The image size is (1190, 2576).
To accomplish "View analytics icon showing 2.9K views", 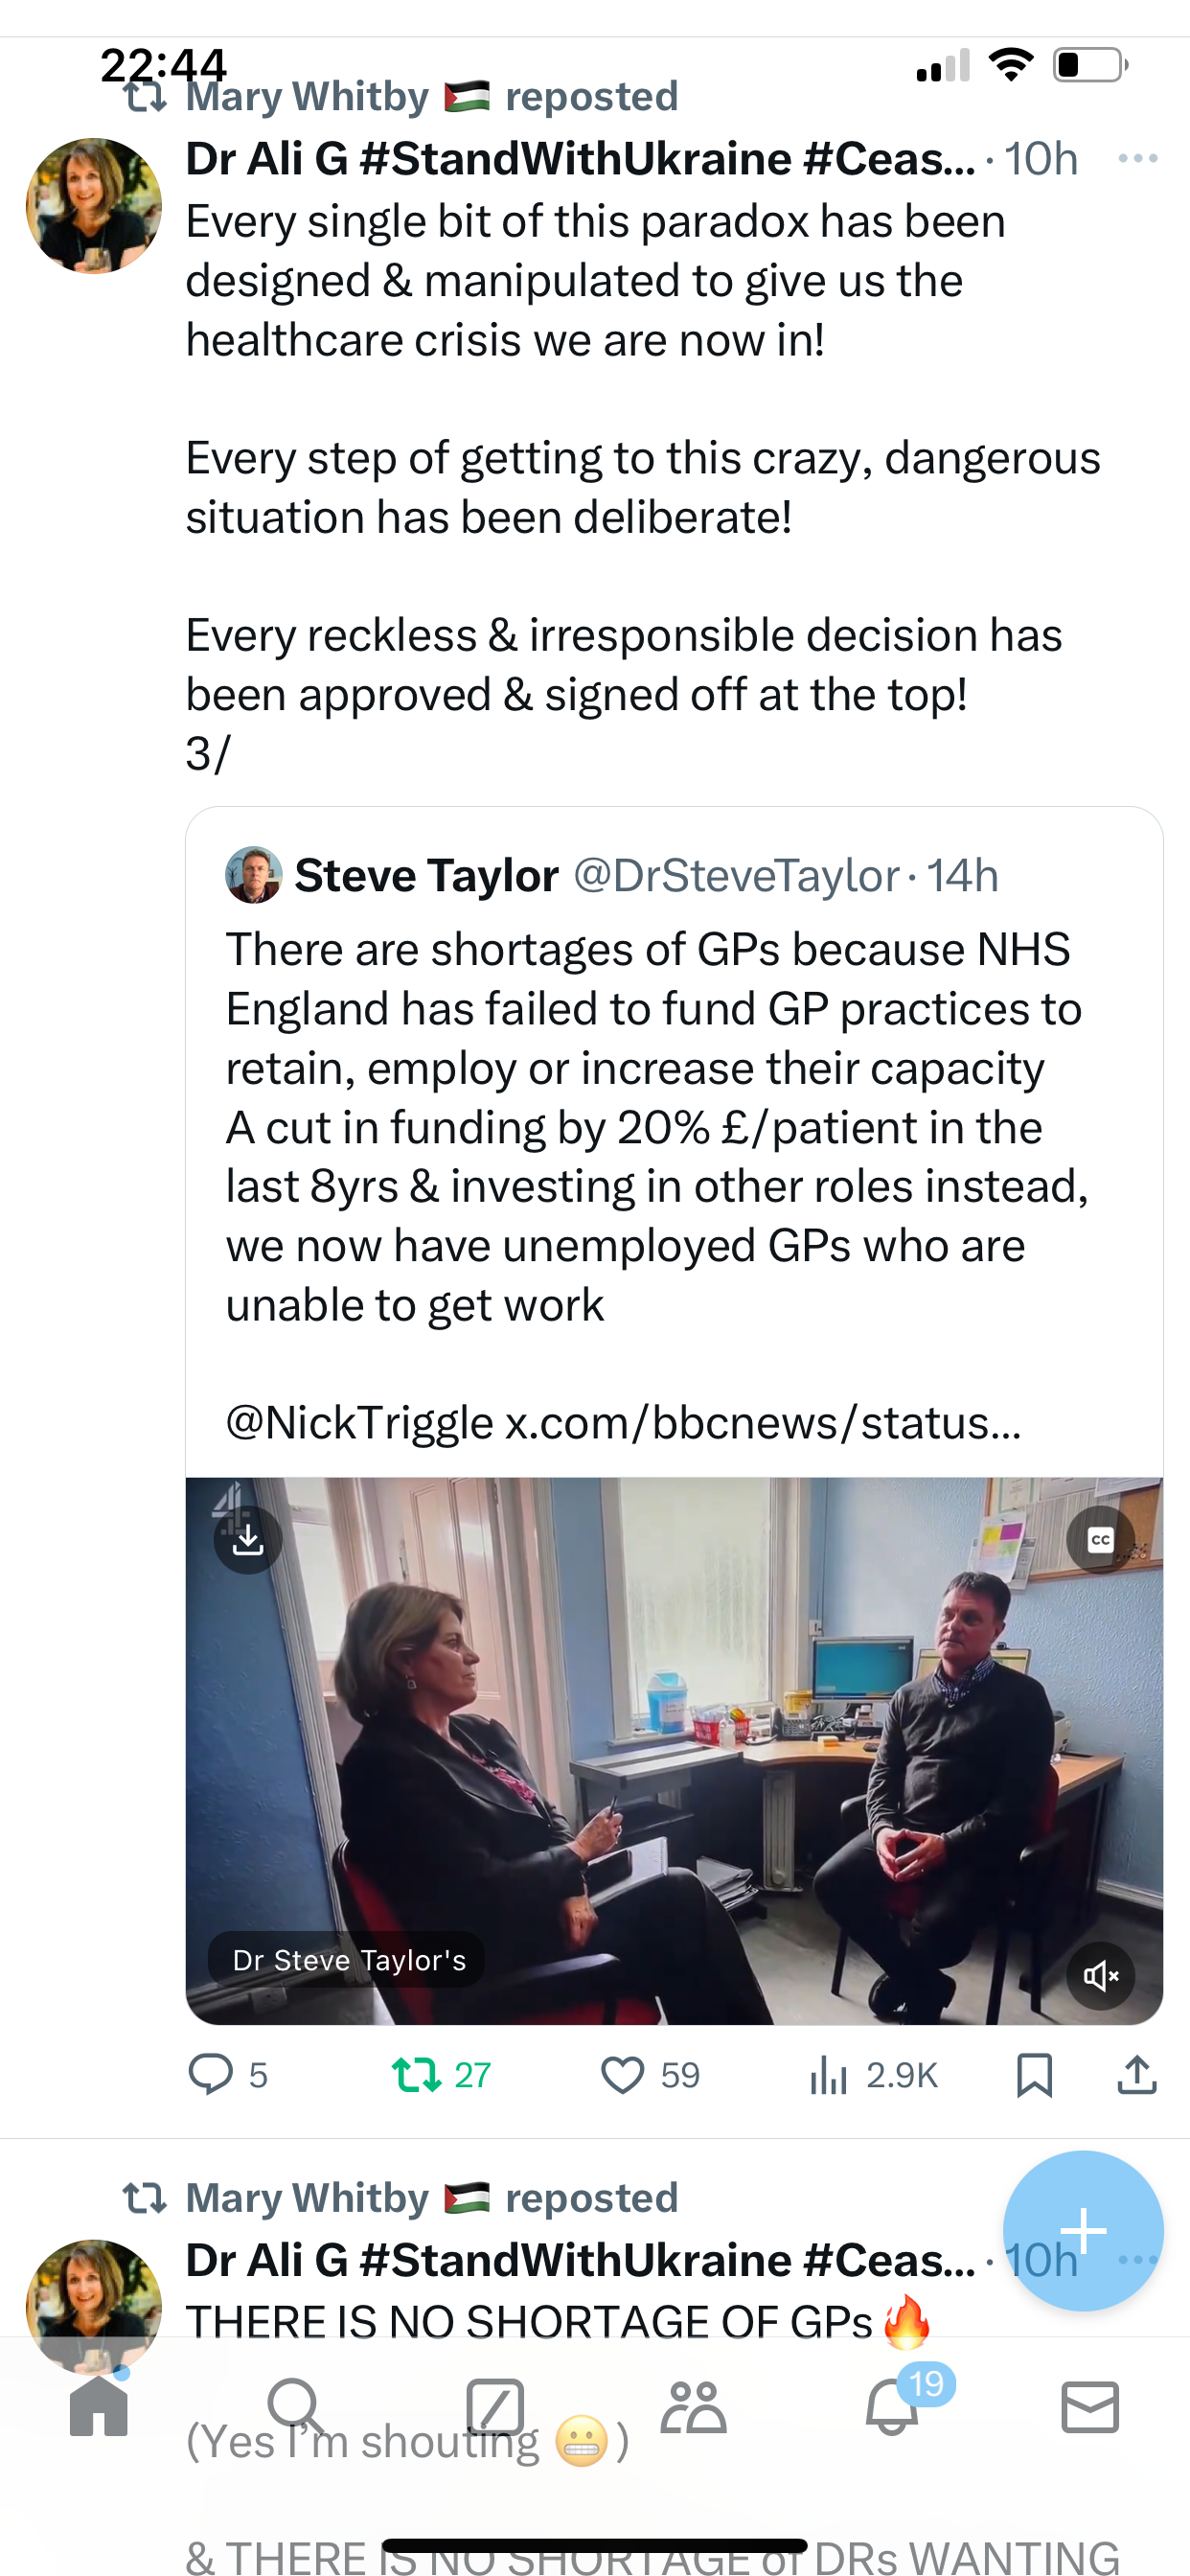I will pos(829,2075).
